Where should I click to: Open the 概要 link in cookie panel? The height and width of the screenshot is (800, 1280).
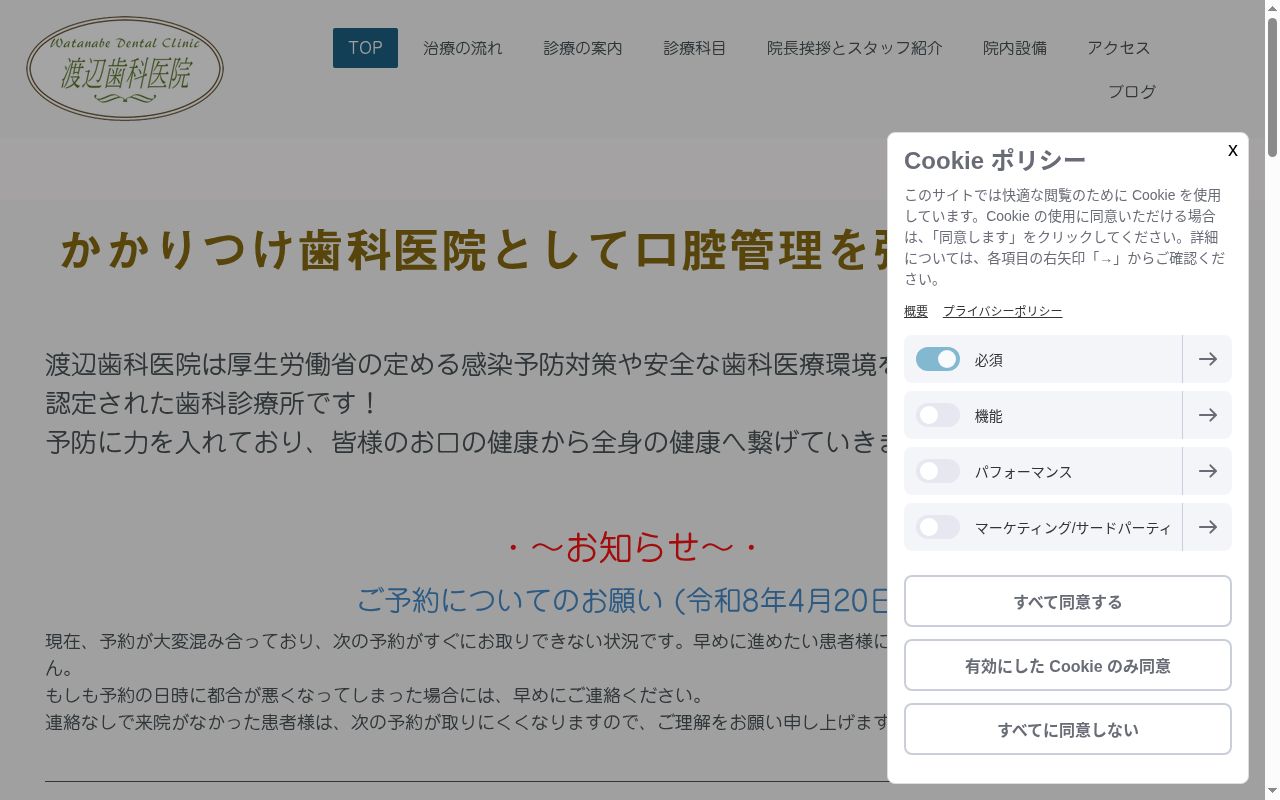916,311
